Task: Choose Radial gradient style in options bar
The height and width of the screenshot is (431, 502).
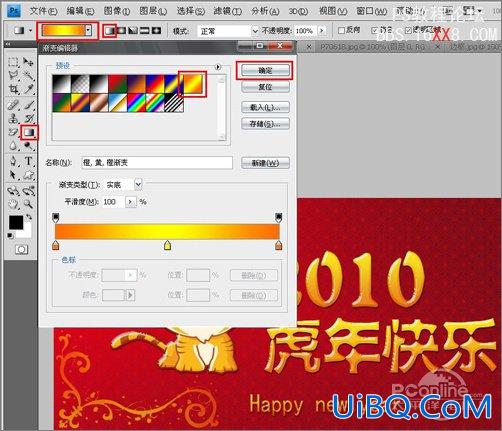Action: 121,31
